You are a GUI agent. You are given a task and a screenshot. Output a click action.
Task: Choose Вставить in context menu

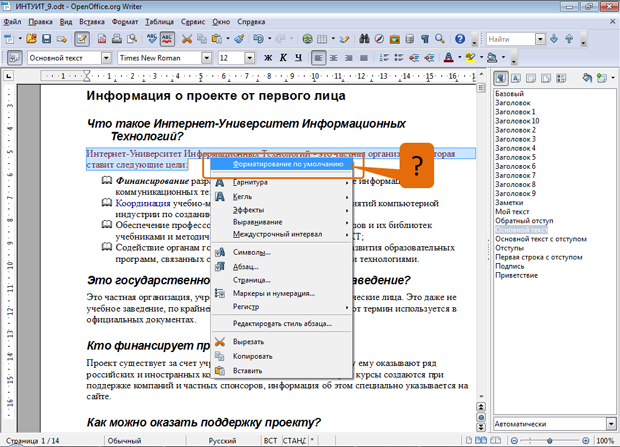pyautogui.click(x=282, y=371)
